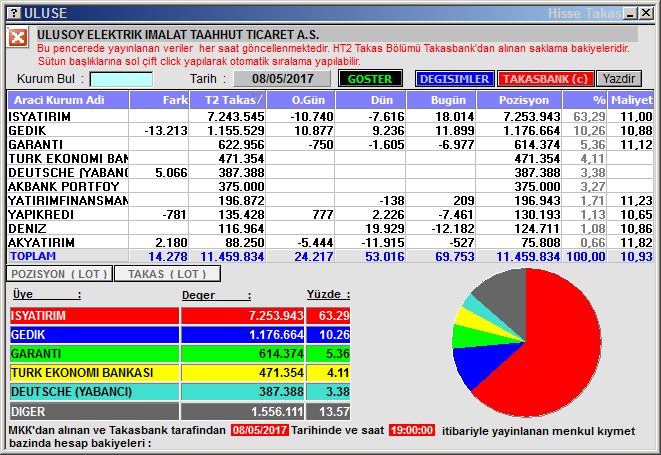The height and width of the screenshot is (455, 661).
Task: Click the Yazdir print button
Action: click(x=618, y=79)
